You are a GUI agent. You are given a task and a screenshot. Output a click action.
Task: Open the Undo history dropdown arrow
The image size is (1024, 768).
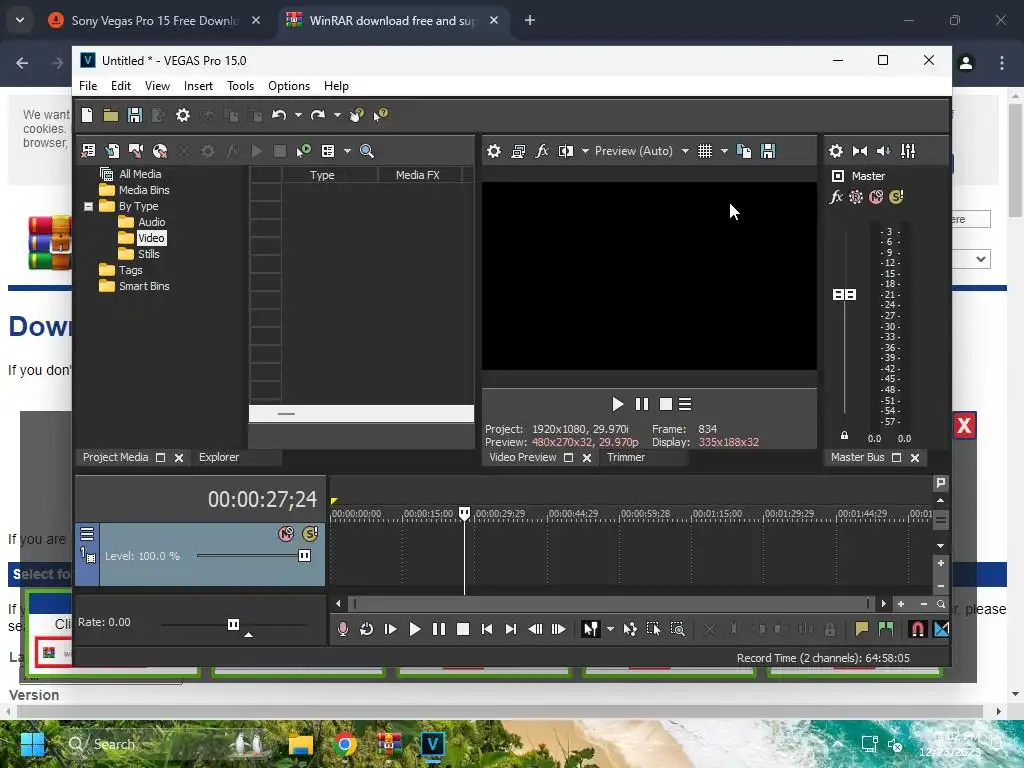coord(298,116)
